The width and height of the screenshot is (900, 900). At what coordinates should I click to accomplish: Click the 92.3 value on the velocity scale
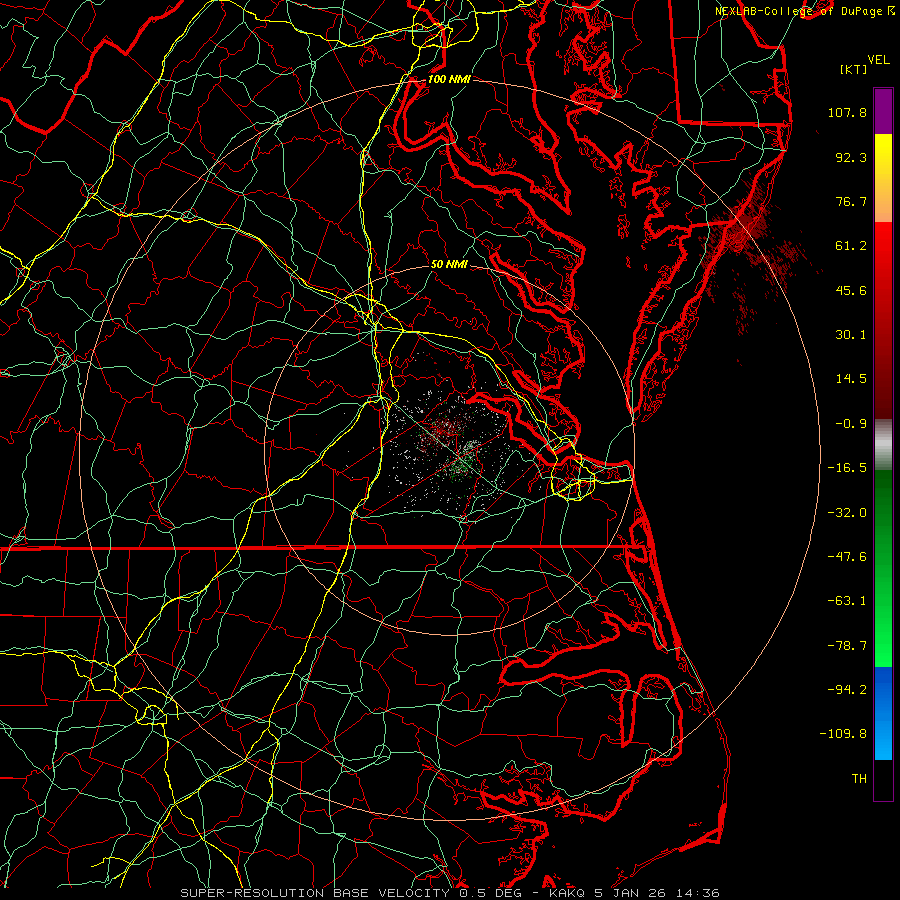851,157
